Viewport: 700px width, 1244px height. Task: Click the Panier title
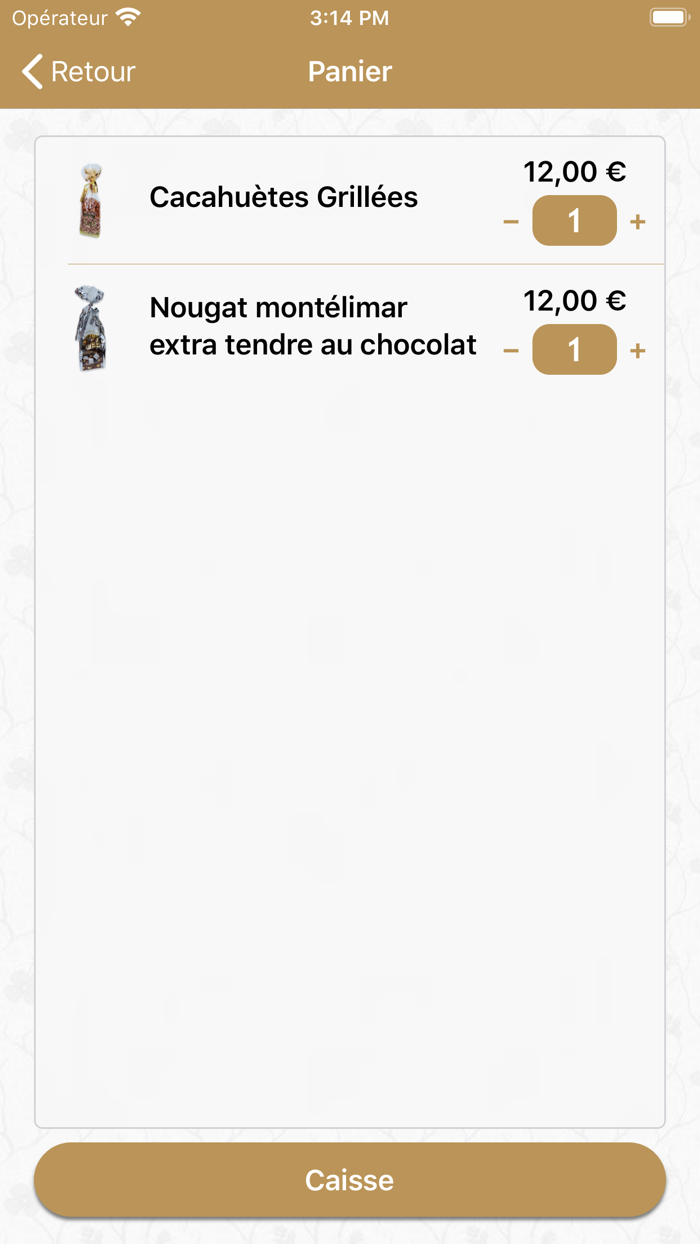[349, 72]
